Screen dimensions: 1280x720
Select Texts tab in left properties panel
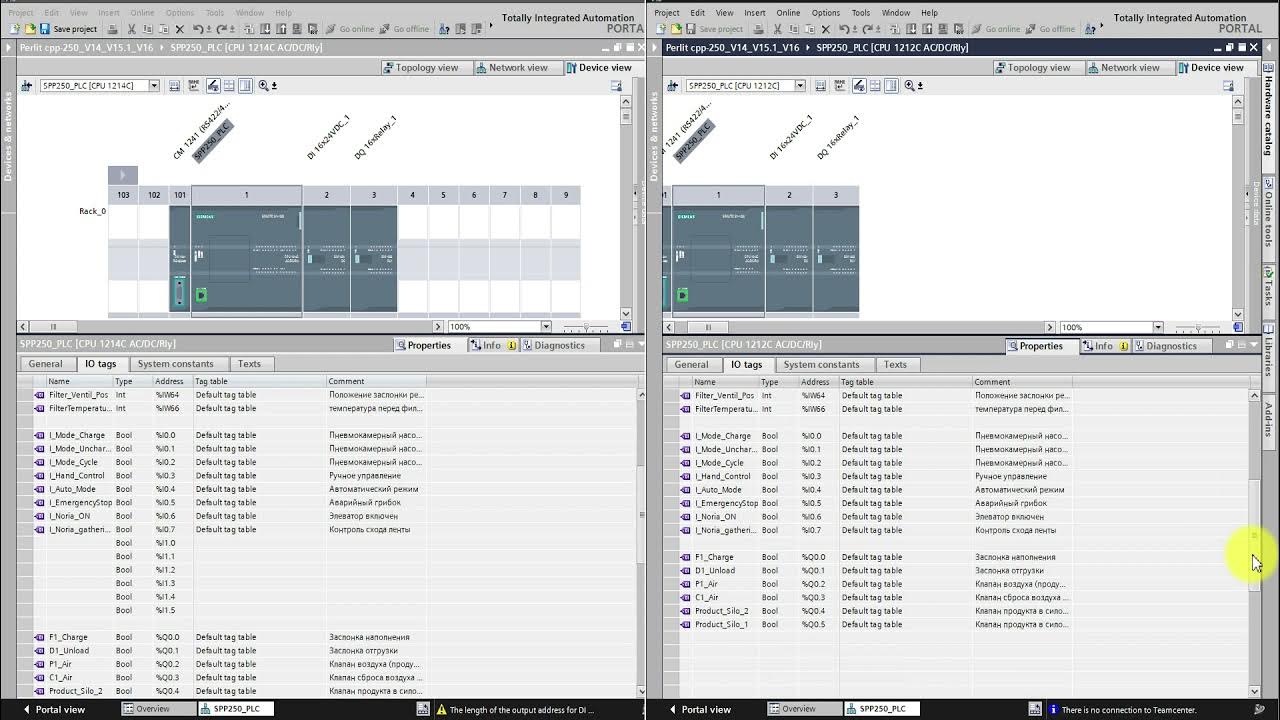[x=249, y=364]
